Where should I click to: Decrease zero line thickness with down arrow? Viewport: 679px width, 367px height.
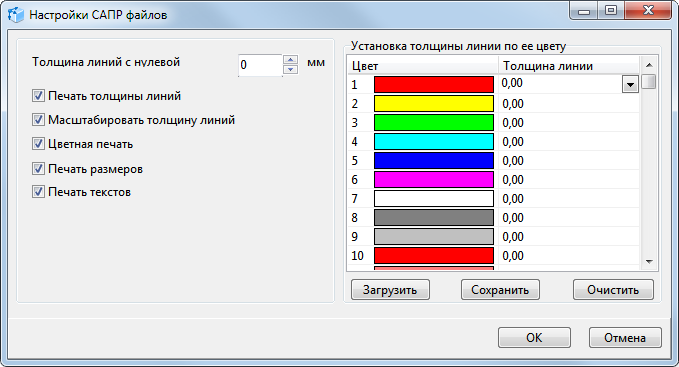(291, 69)
